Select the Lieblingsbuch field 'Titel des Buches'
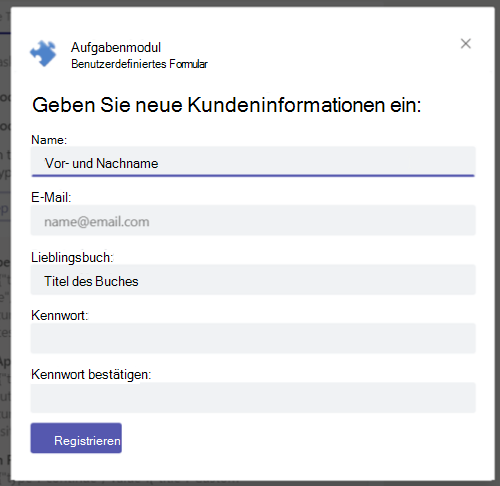This screenshot has width=500, height=486. coord(253,280)
